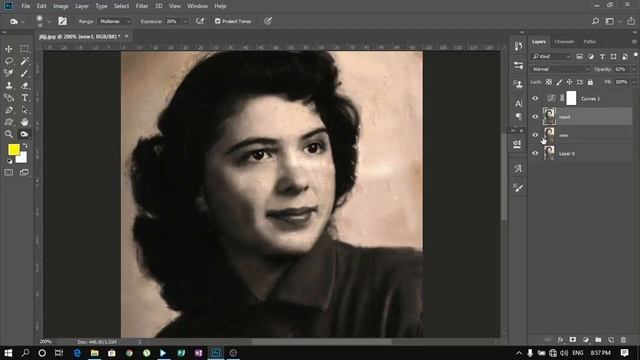The height and width of the screenshot is (360, 640).
Task: Select the Lasso tool
Action: click(9, 61)
